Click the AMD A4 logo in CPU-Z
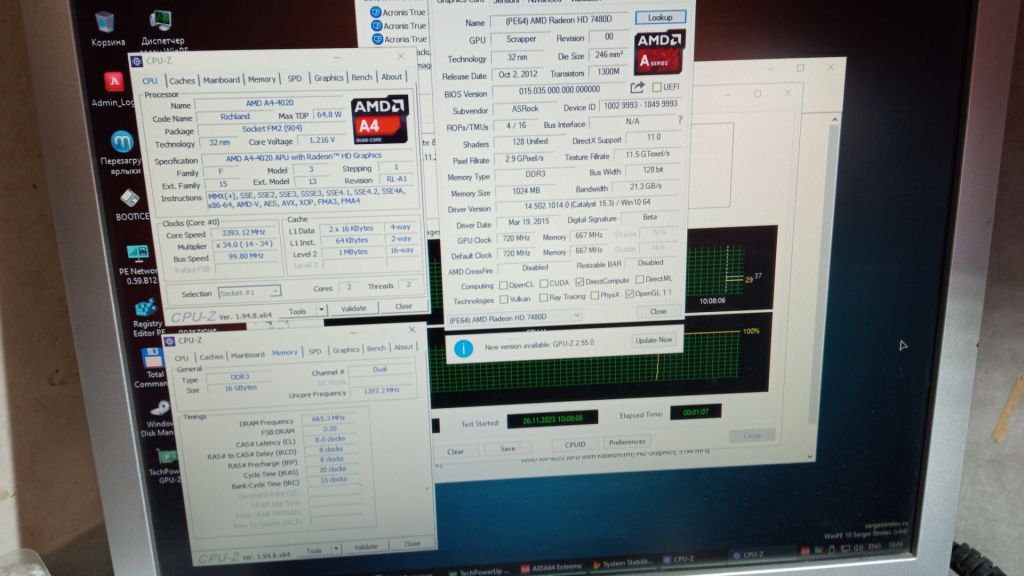The image size is (1024, 576). tap(379, 120)
